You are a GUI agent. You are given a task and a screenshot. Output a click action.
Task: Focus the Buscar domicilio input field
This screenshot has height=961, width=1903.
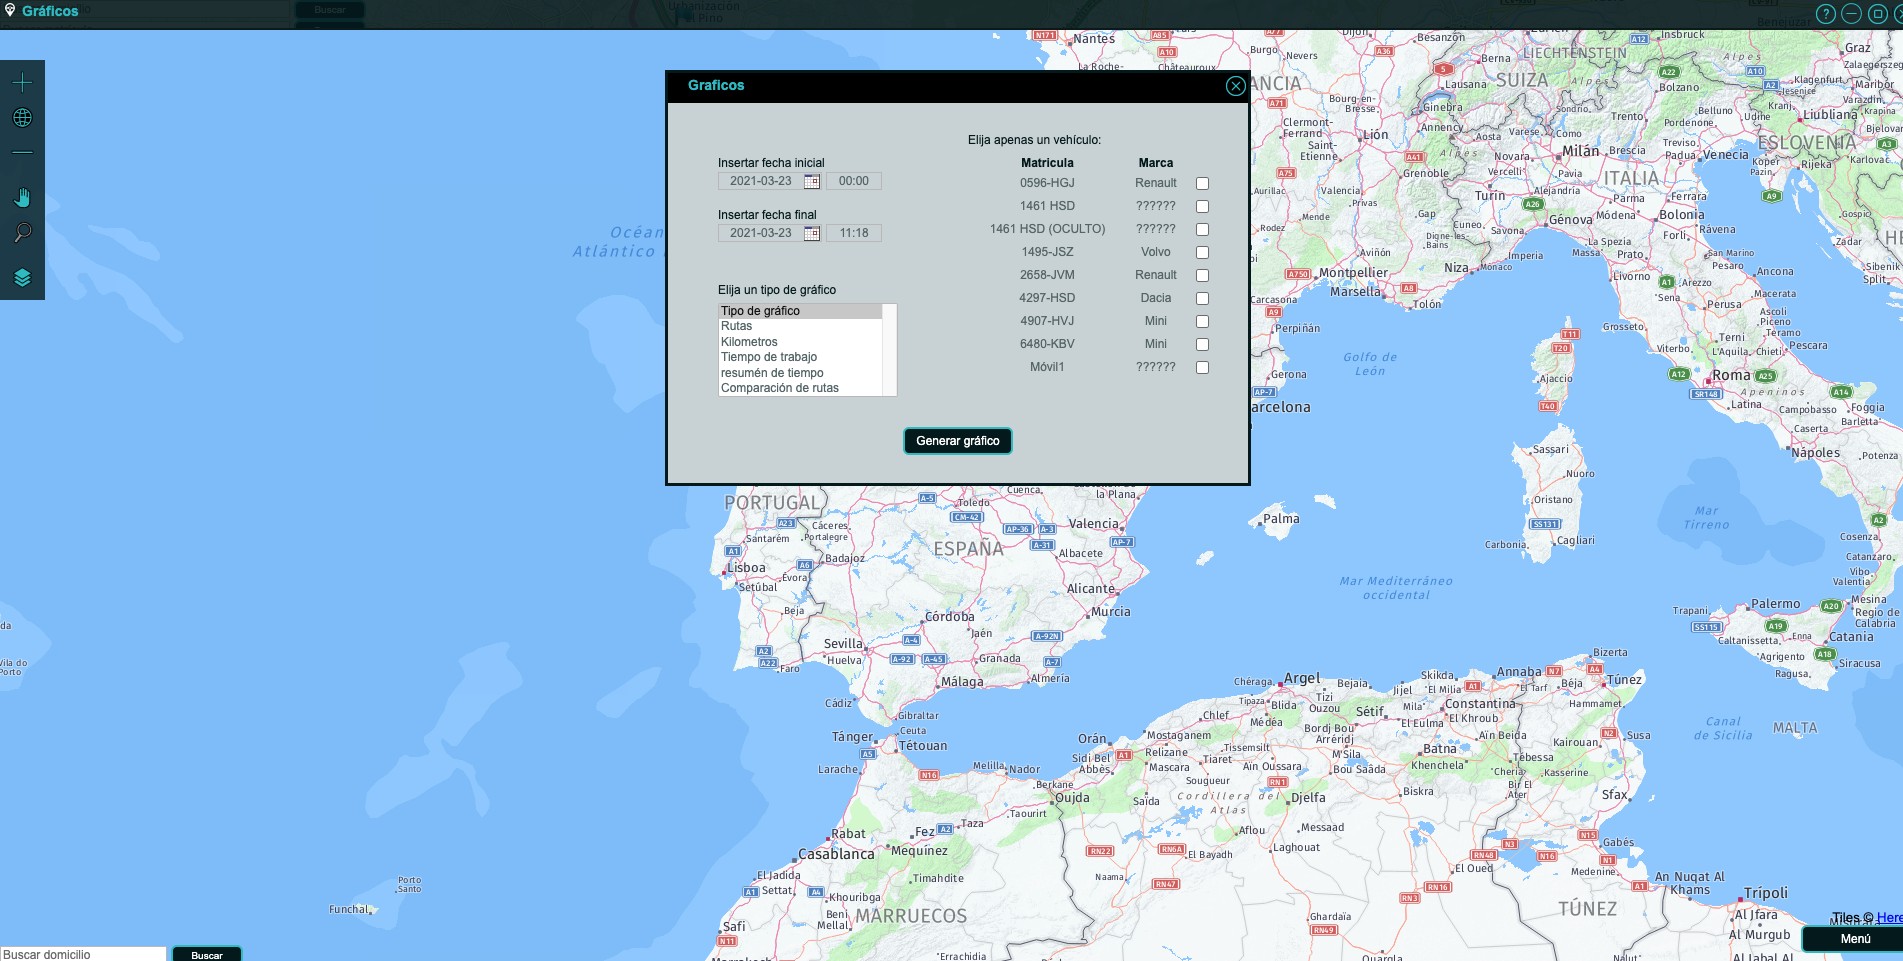(83, 954)
